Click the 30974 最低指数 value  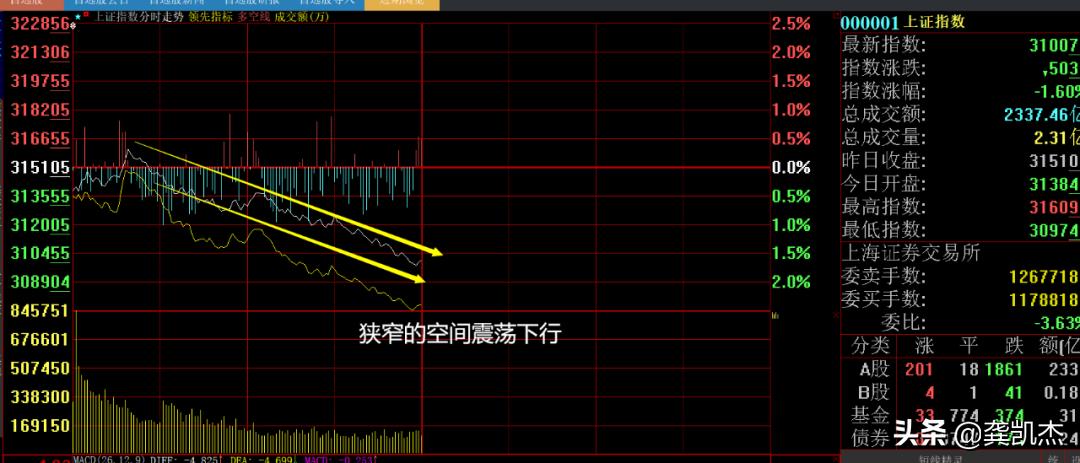(1054, 230)
